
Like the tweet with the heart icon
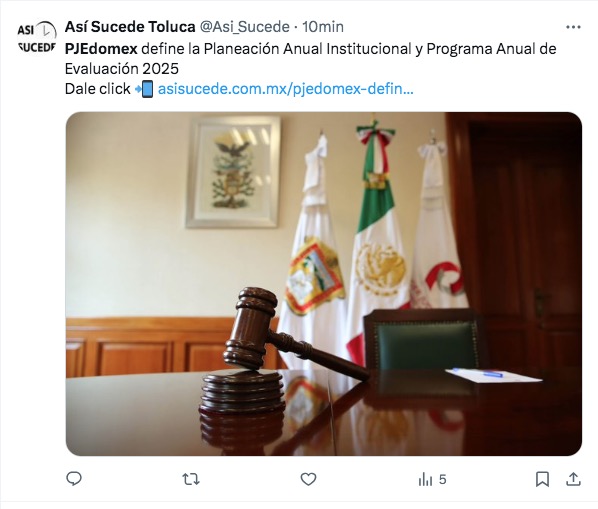[309, 479]
